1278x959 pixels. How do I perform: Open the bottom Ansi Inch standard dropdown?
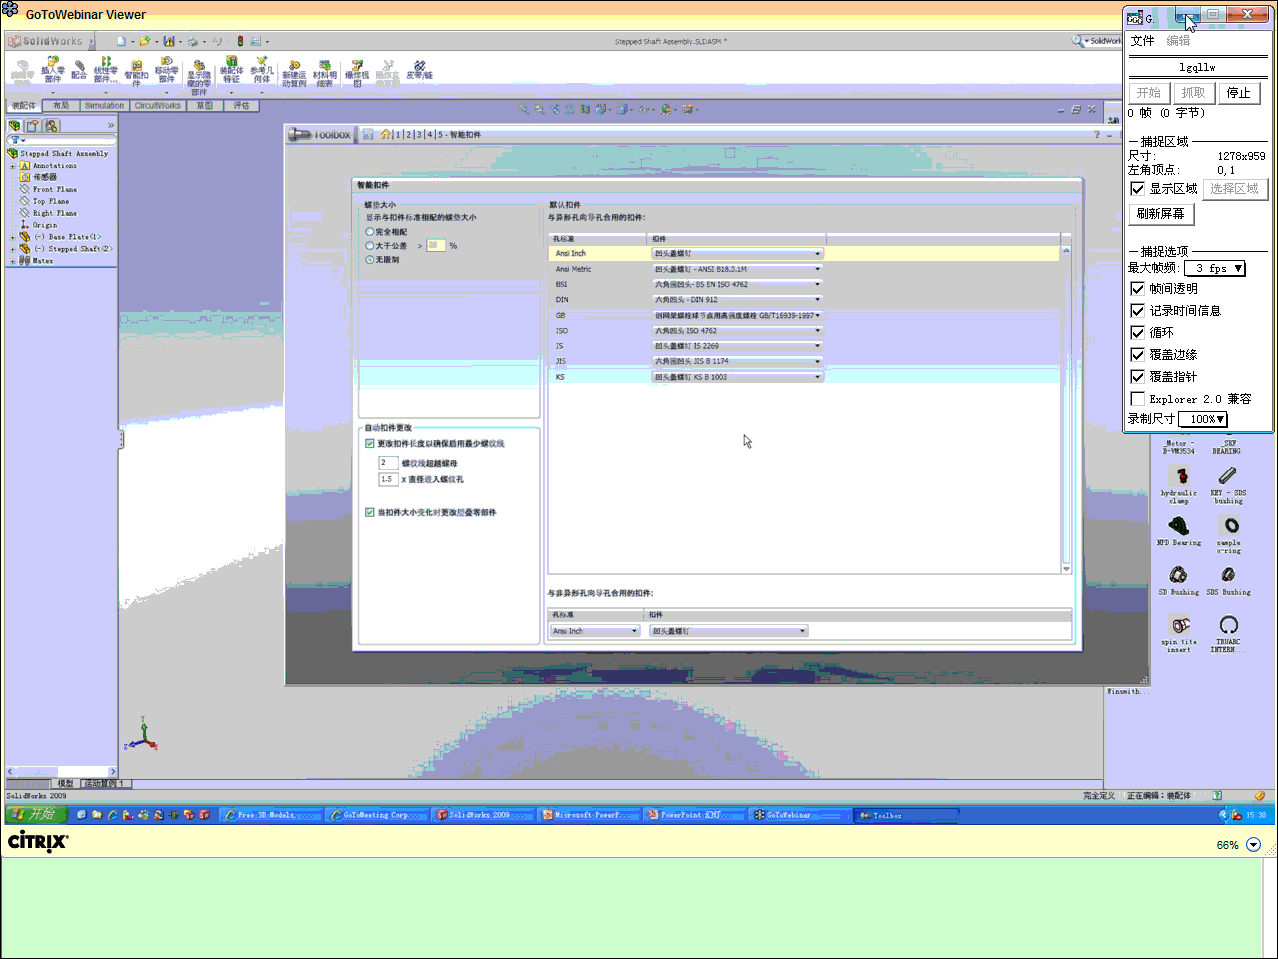click(x=595, y=631)
